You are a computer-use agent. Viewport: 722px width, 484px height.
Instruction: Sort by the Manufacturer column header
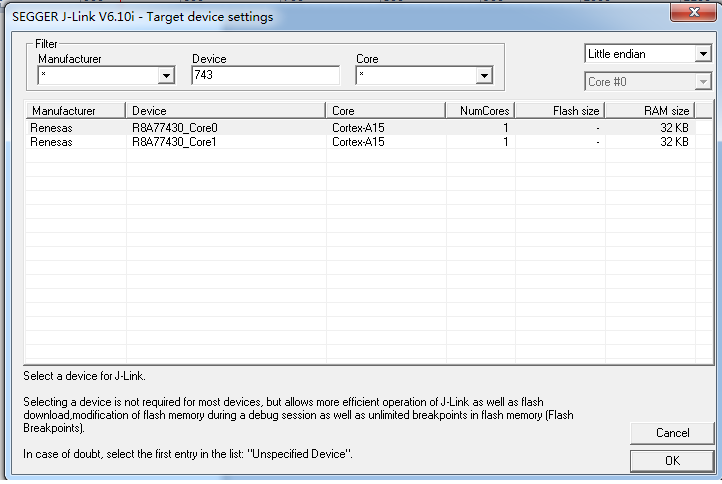point(75,111)
